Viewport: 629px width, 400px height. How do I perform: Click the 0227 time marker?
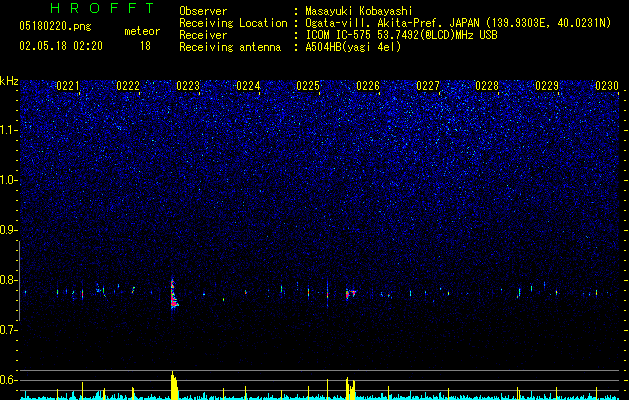(428, 86)
